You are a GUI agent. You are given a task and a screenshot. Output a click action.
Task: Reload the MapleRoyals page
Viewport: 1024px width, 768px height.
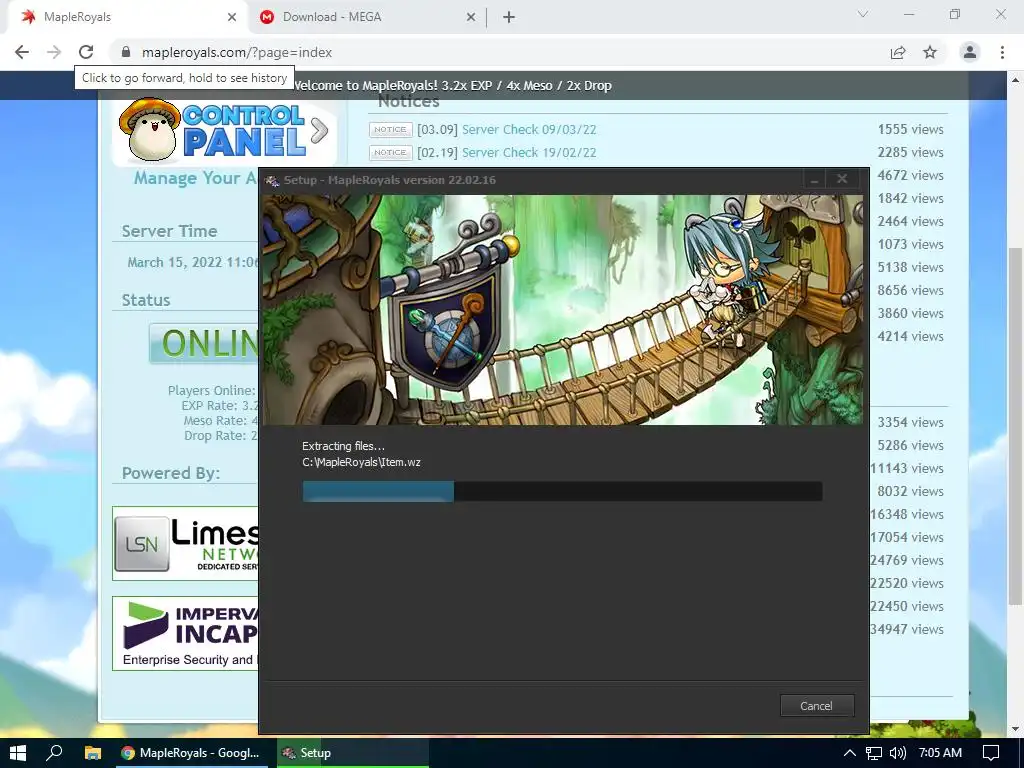coord(86,52)
